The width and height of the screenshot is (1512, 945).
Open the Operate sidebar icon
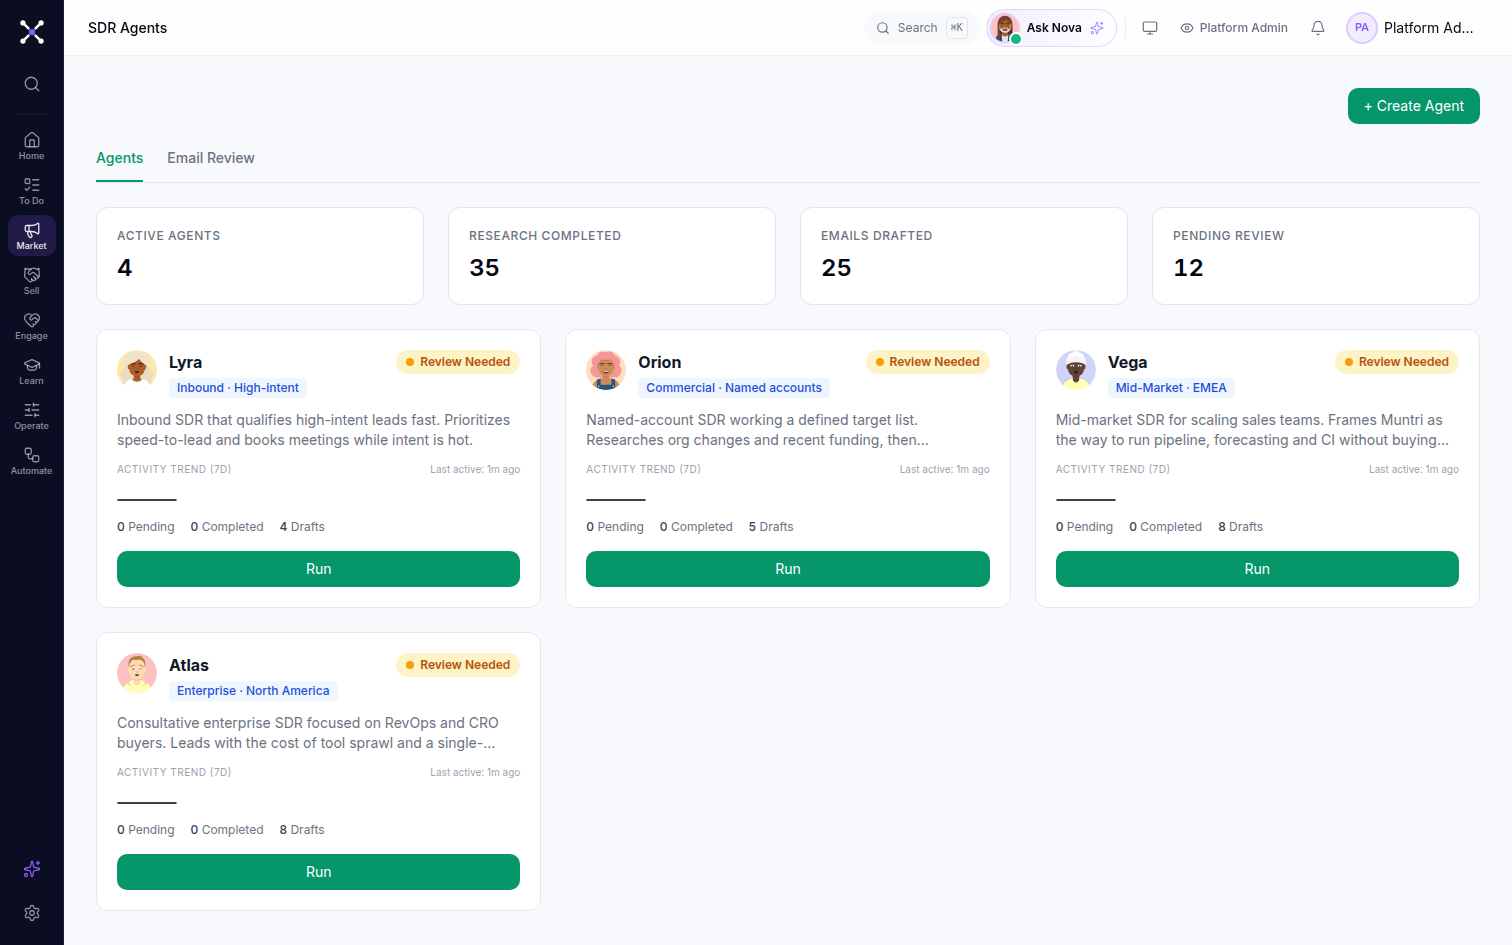[32, 416]
